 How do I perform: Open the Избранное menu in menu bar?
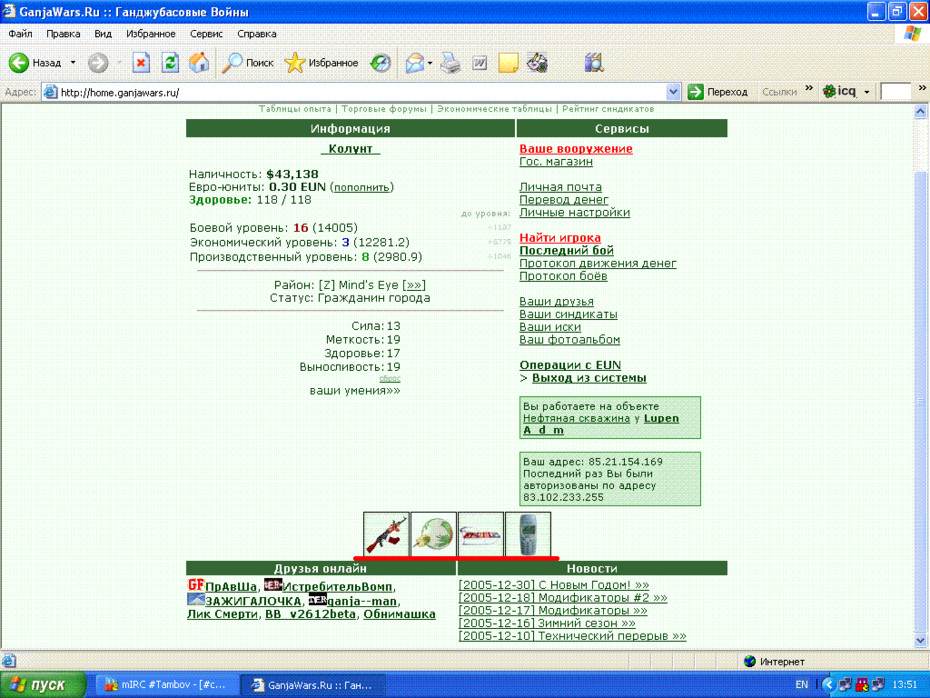click(x=151, y=34)
